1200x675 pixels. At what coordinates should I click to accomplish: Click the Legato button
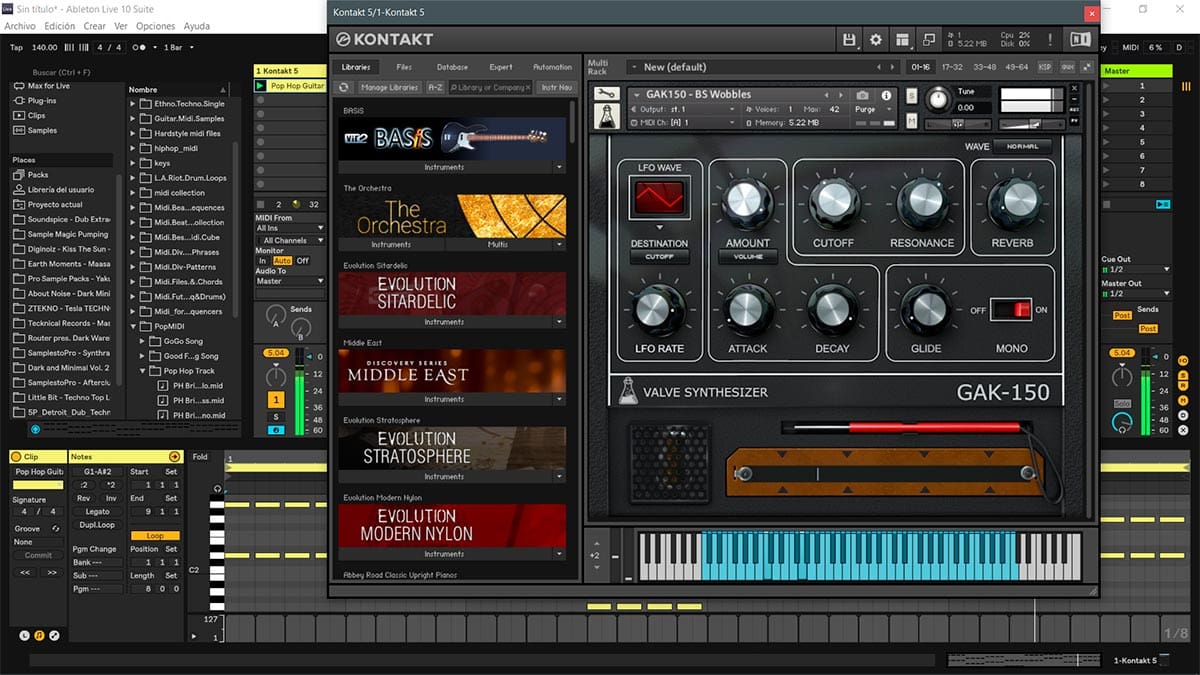(97, 511)
